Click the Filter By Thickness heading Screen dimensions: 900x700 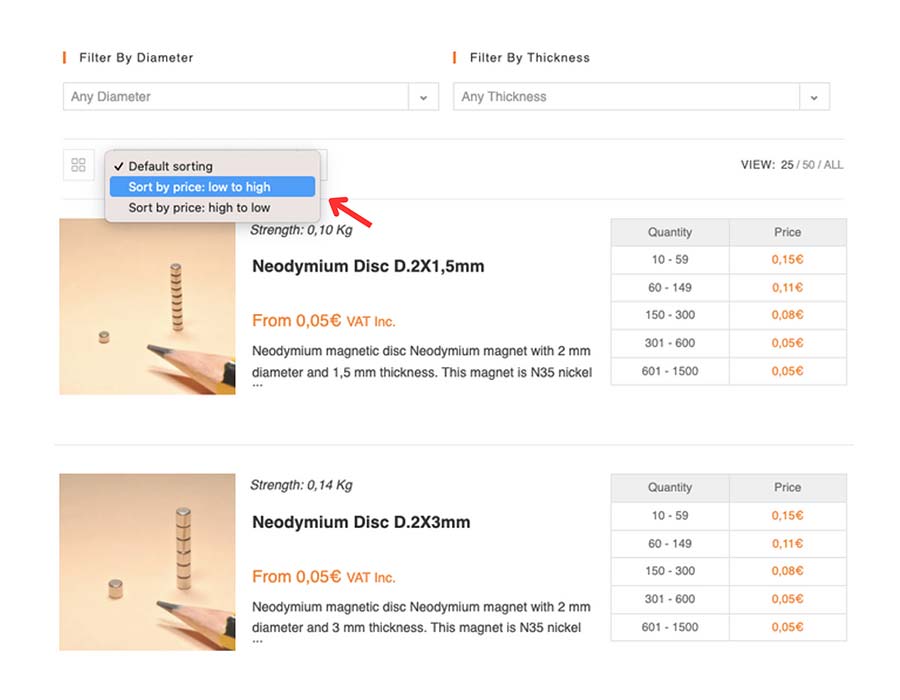pyautogui.click(x=530, y=57)
